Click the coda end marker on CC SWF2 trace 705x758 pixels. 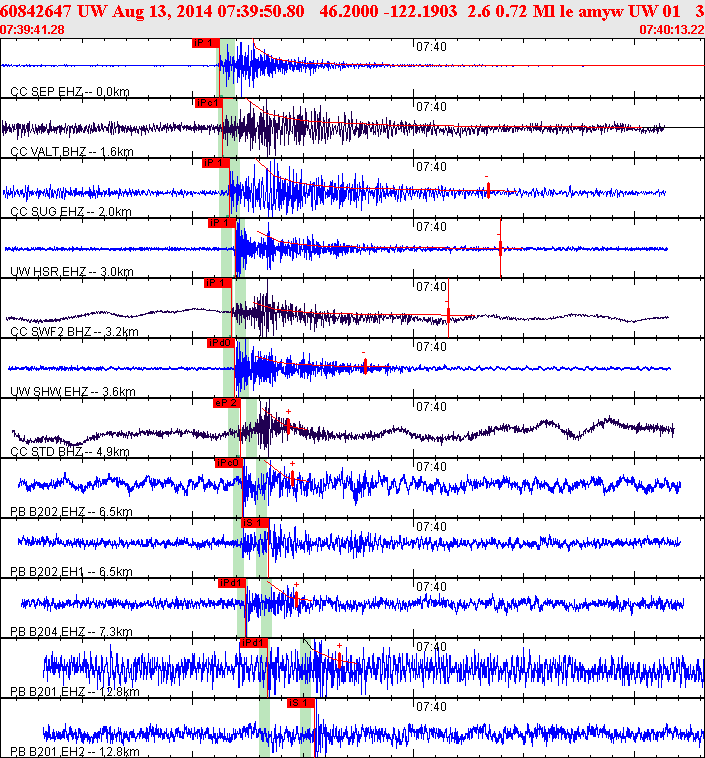(448, 314)
